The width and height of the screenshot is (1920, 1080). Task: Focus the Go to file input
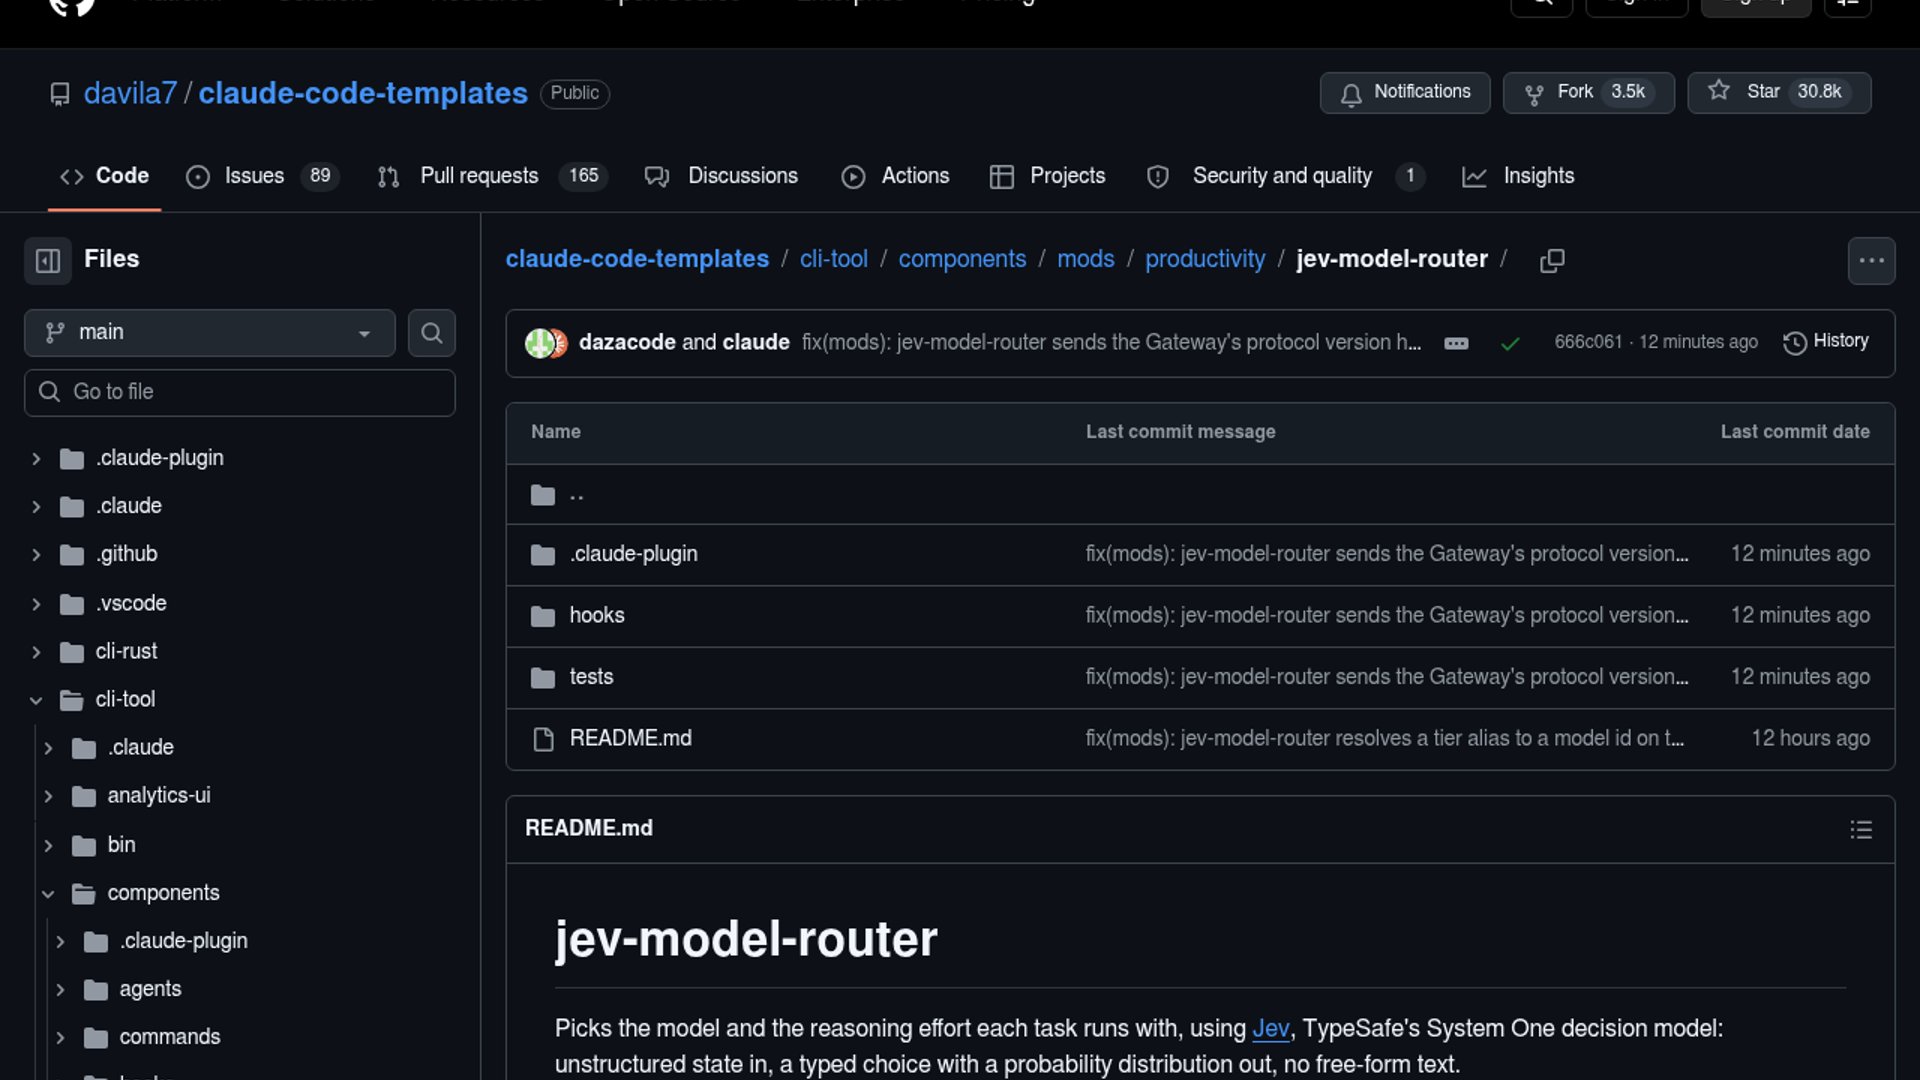pos(240,393)
